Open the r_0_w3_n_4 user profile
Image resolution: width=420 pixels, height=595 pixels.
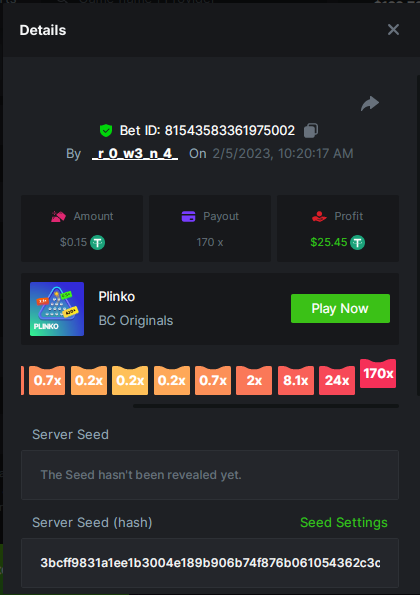[135, 153]
